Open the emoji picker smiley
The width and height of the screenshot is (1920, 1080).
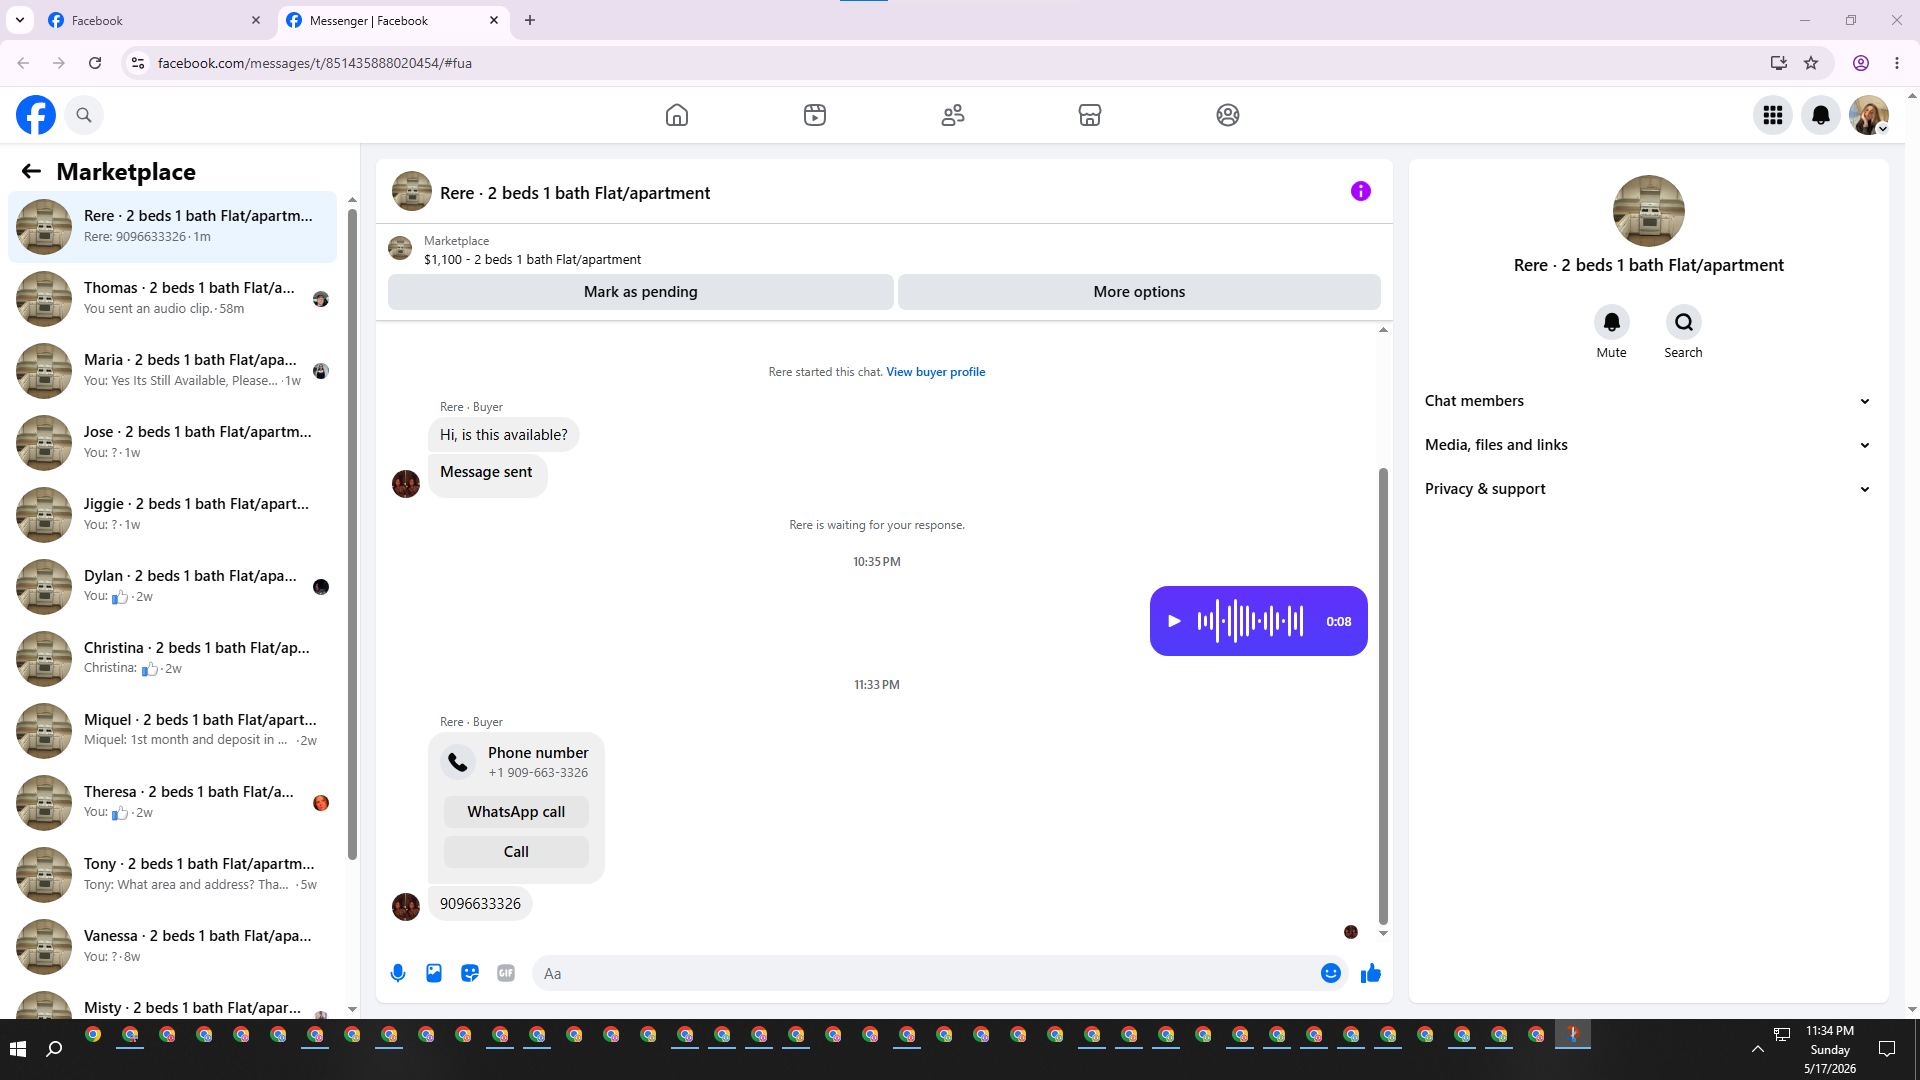coord(1331,973)
